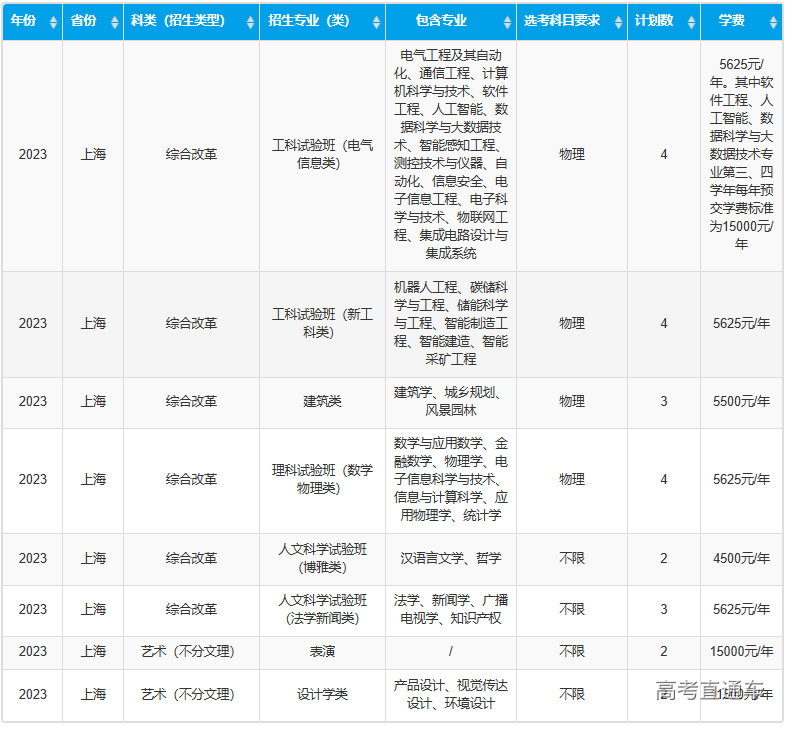The image size is (793, 730).
Task: Select the 人文科学试验班（博雅类） cell
Action: (x=322, y=558)
